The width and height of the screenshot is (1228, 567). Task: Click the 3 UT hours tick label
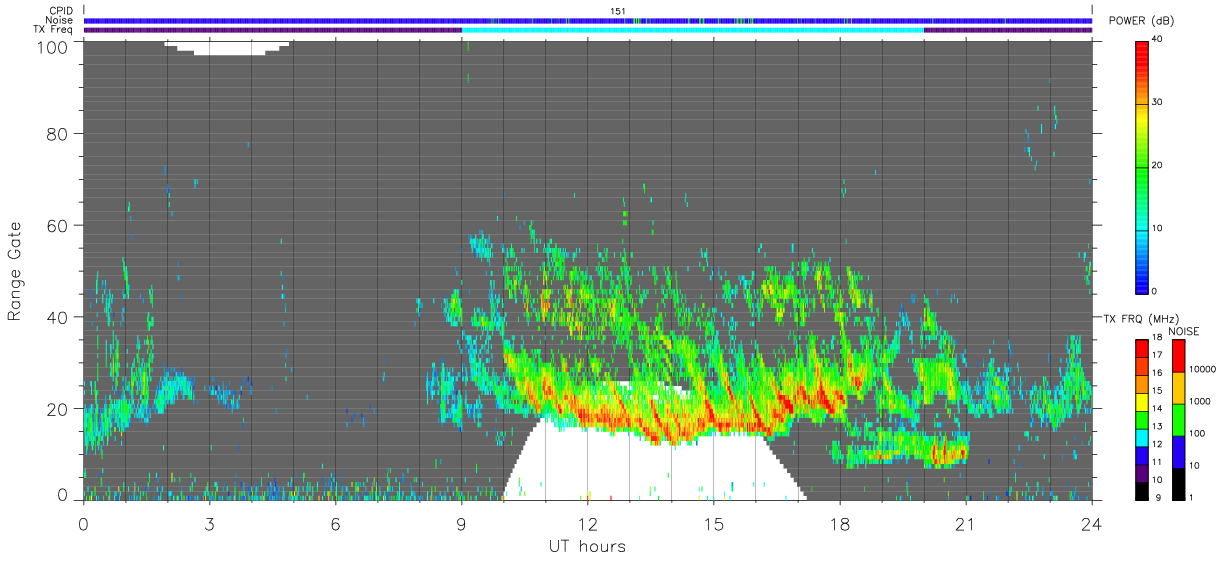209,523
